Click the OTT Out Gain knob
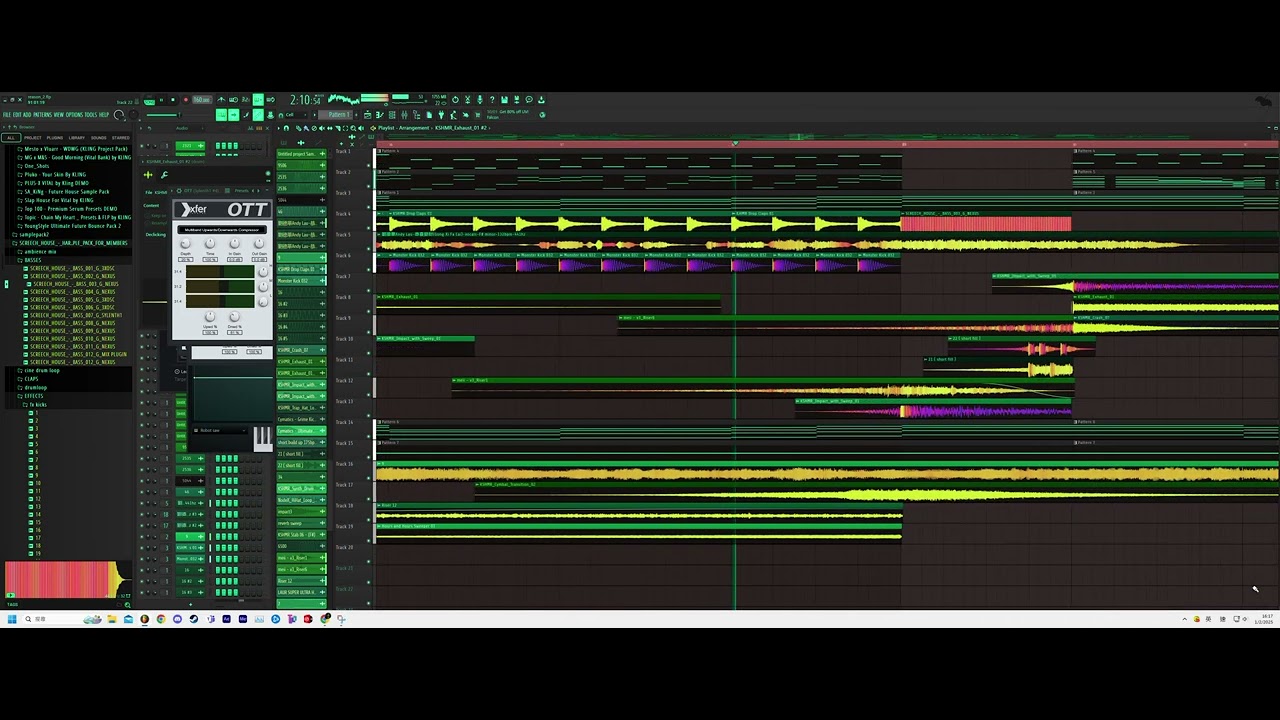1280x720 pixels. click(x=259, y=243)
